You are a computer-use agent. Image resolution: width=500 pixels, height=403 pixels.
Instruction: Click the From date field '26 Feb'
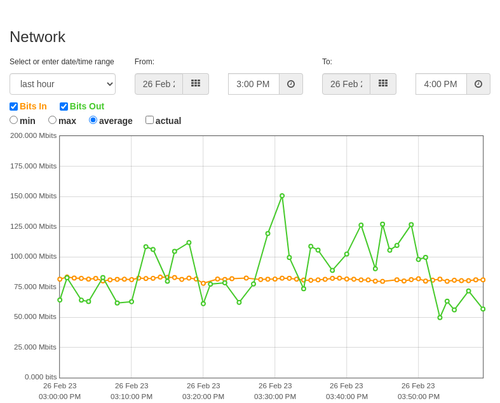159,84
